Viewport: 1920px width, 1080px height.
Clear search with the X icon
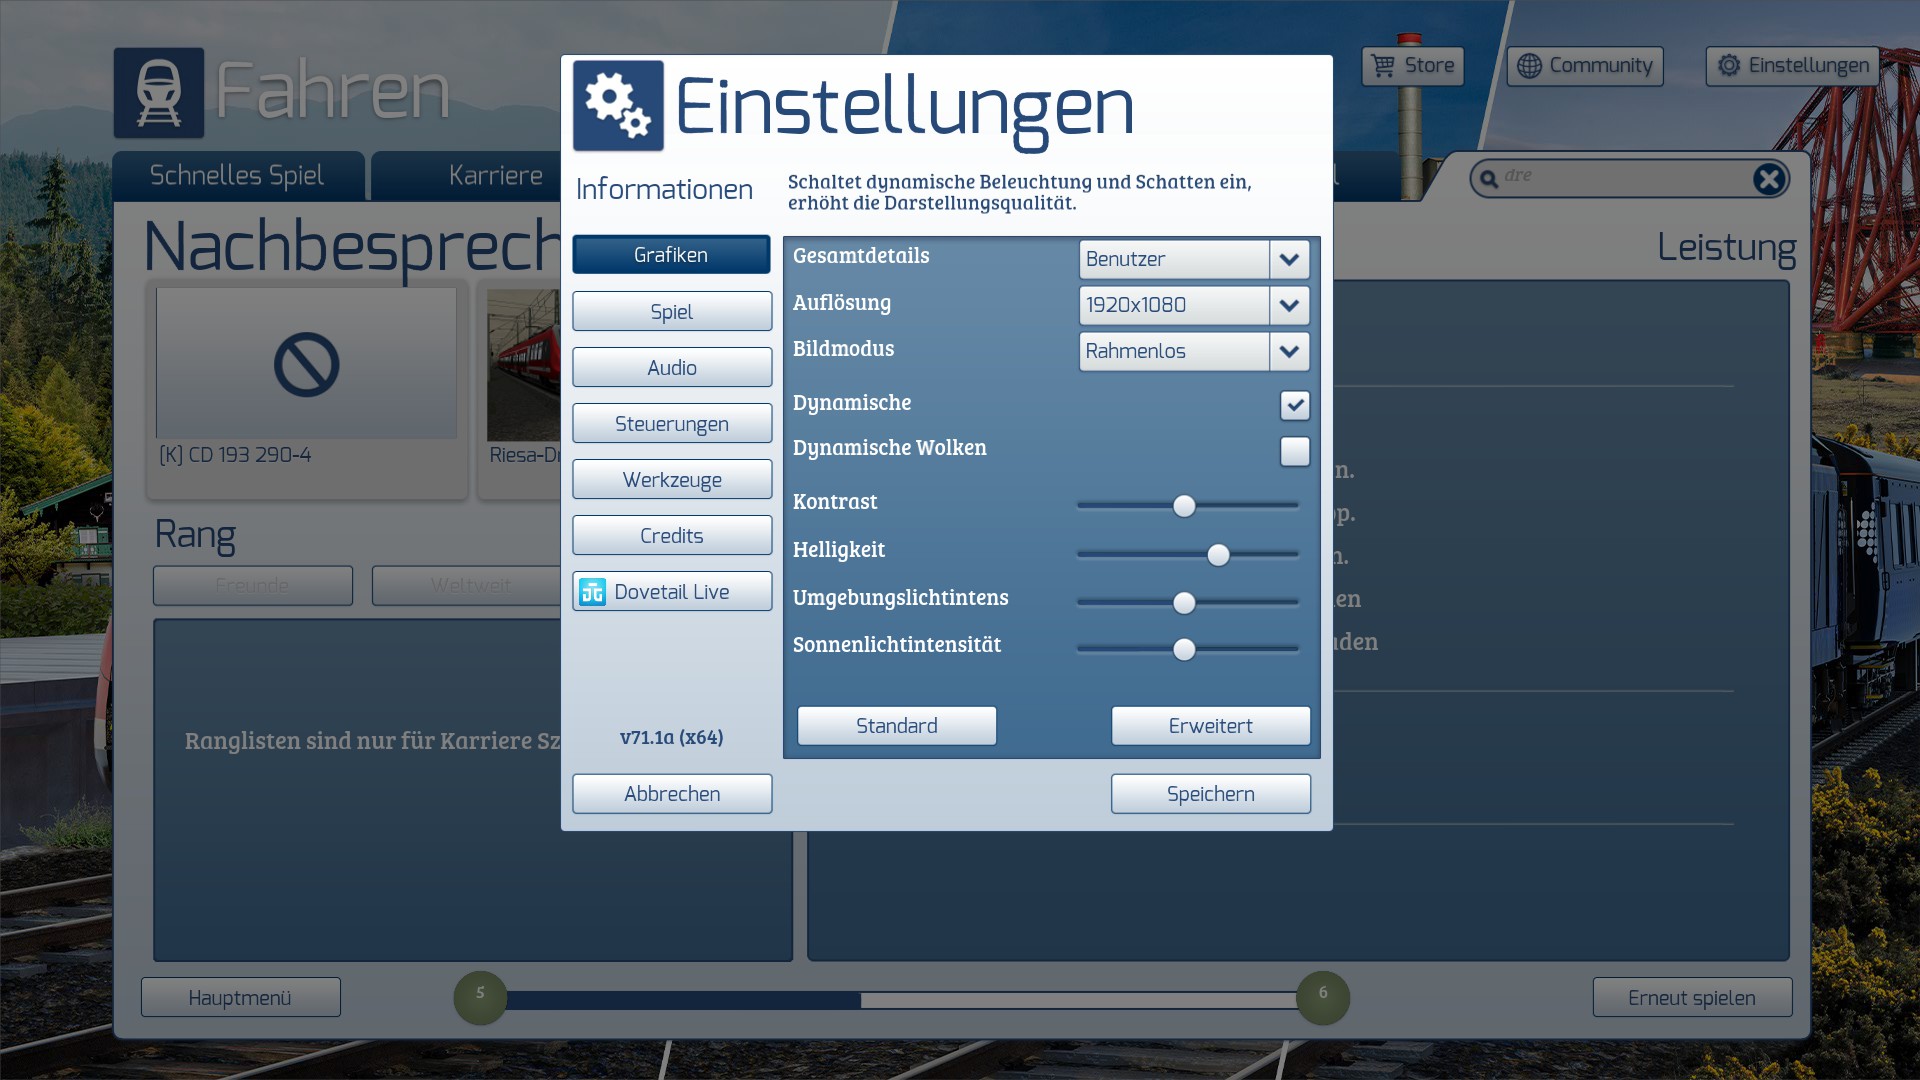pos(1768,179)
